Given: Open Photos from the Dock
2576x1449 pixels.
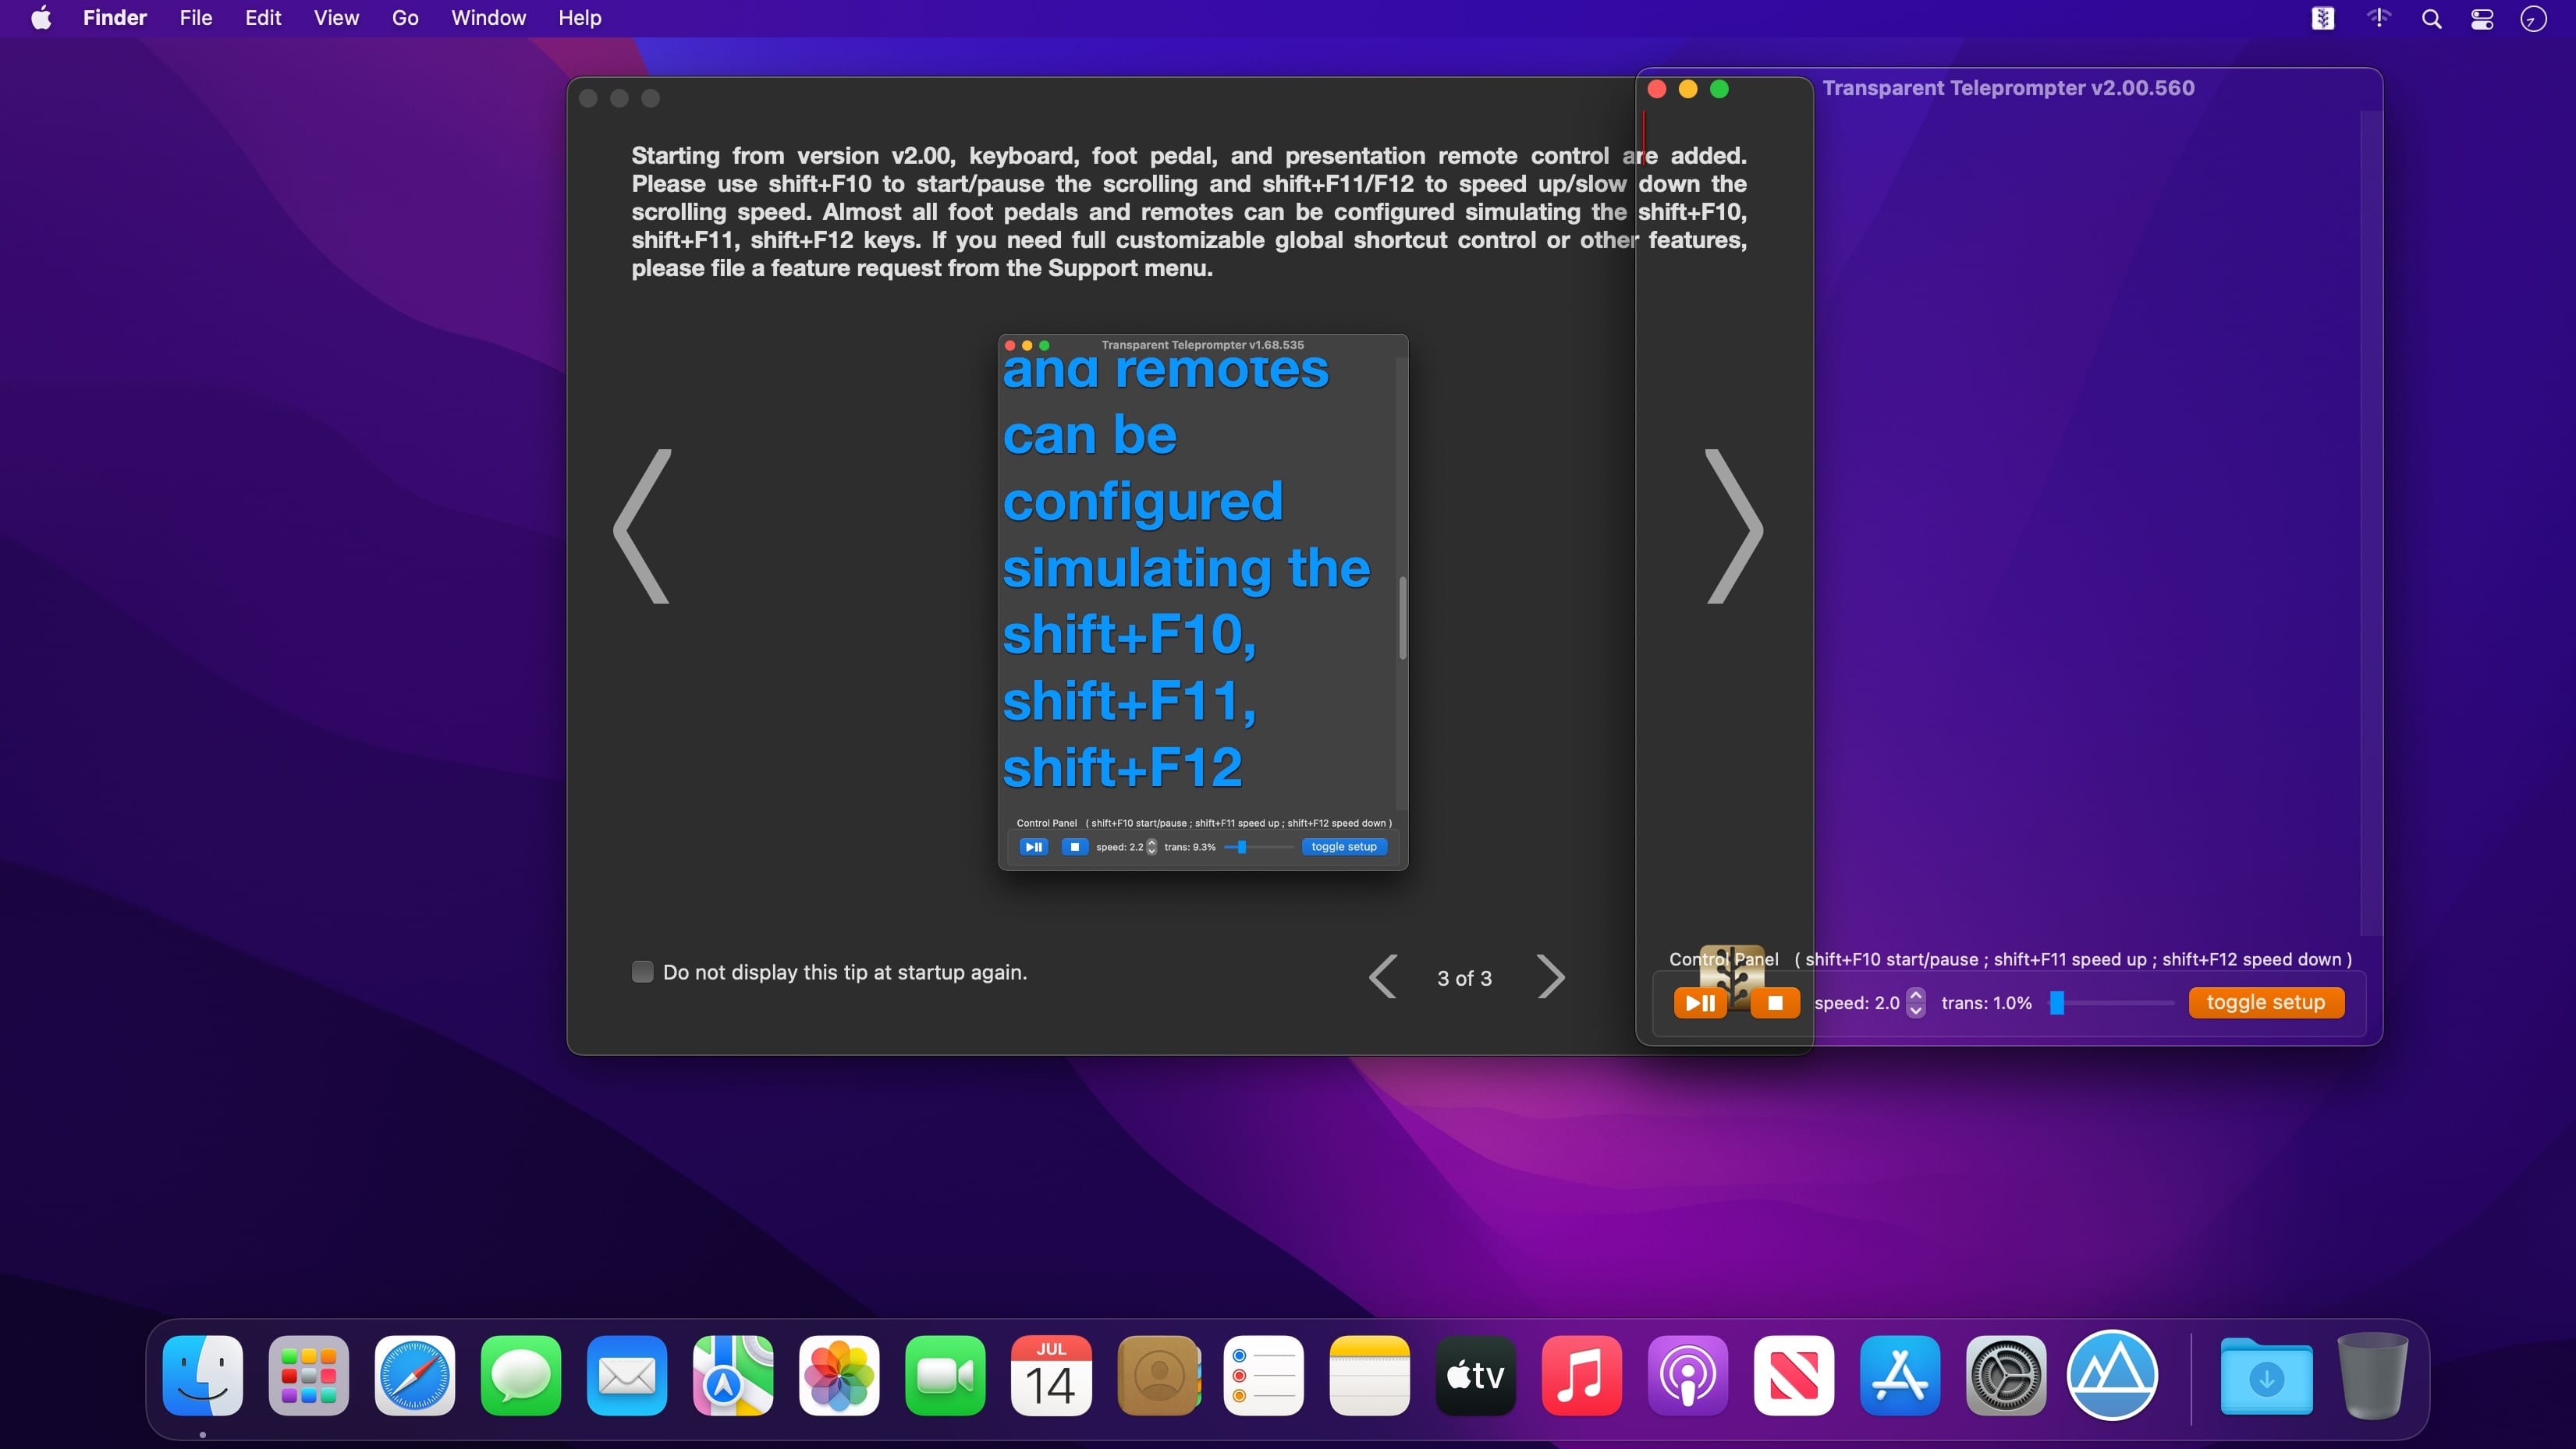Looking at the screenshot, I should (839, 1375).
